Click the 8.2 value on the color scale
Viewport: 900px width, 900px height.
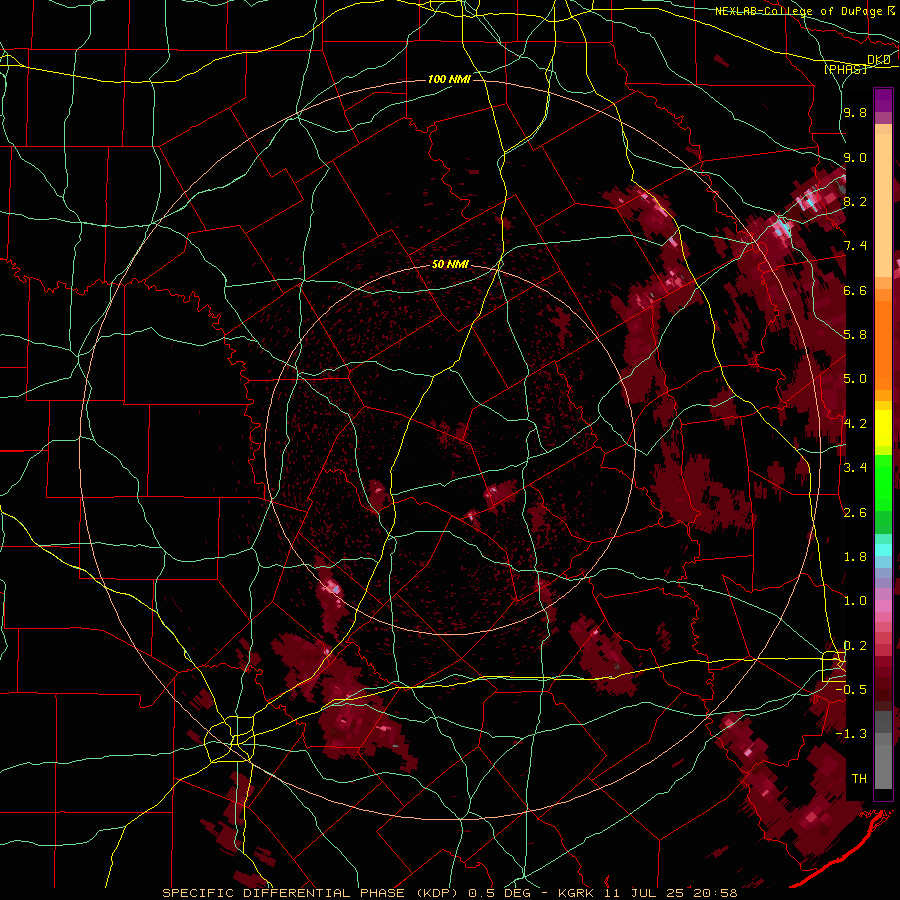click(855, 201)
